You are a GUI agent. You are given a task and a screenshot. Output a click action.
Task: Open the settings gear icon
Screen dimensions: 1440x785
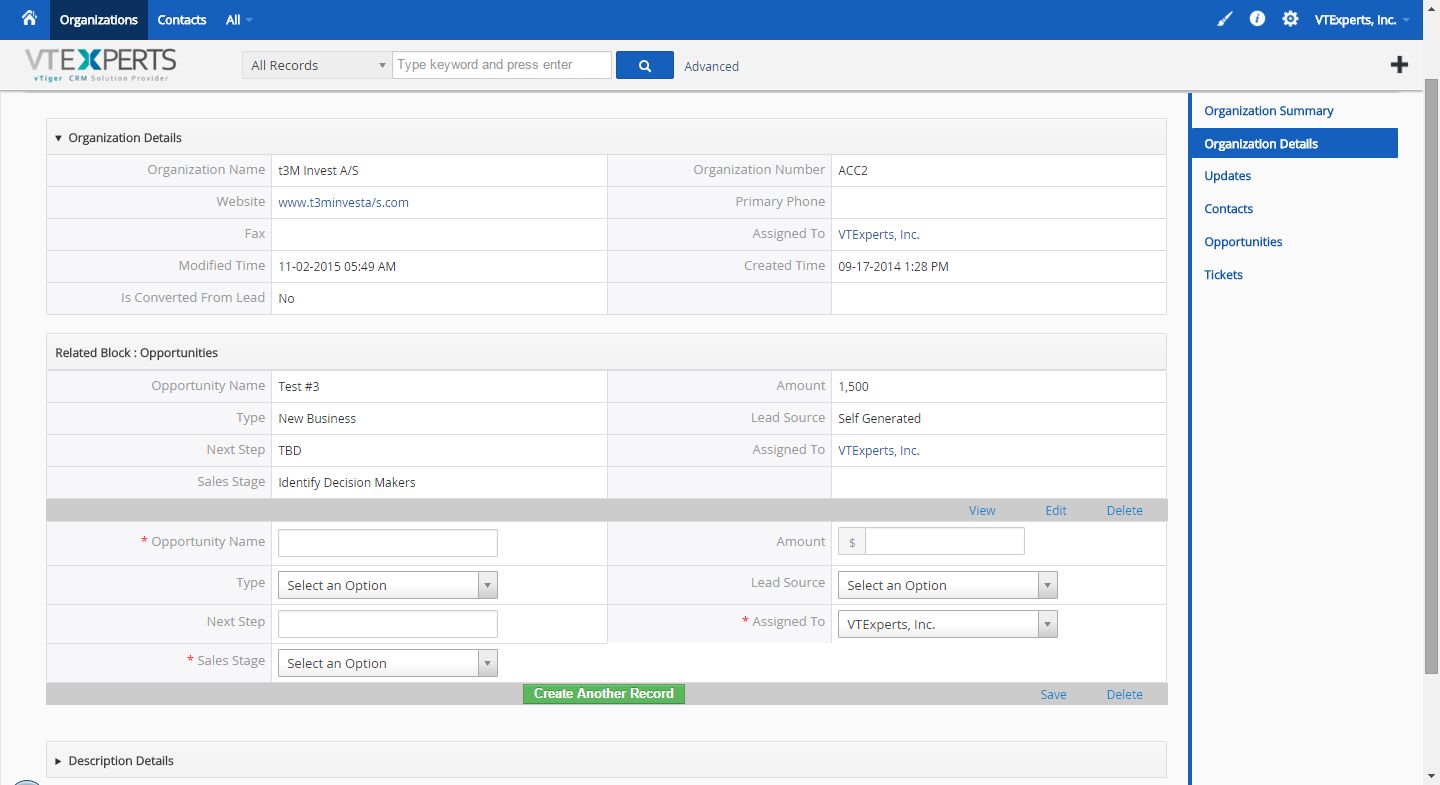point(1291,19)
